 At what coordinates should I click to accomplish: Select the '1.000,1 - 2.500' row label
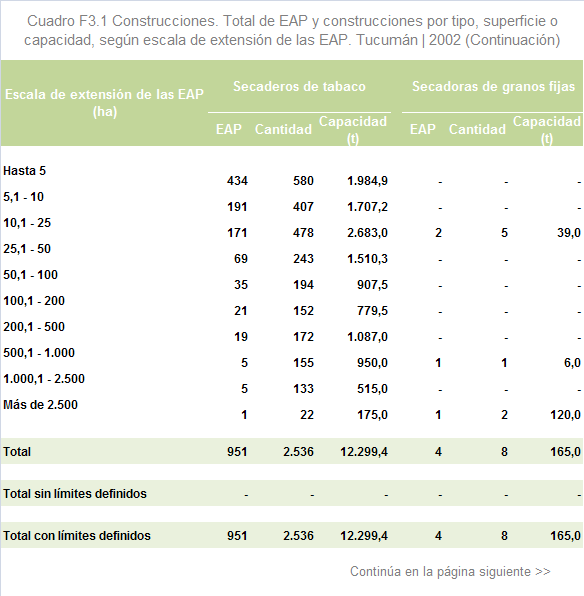(44, 379)
